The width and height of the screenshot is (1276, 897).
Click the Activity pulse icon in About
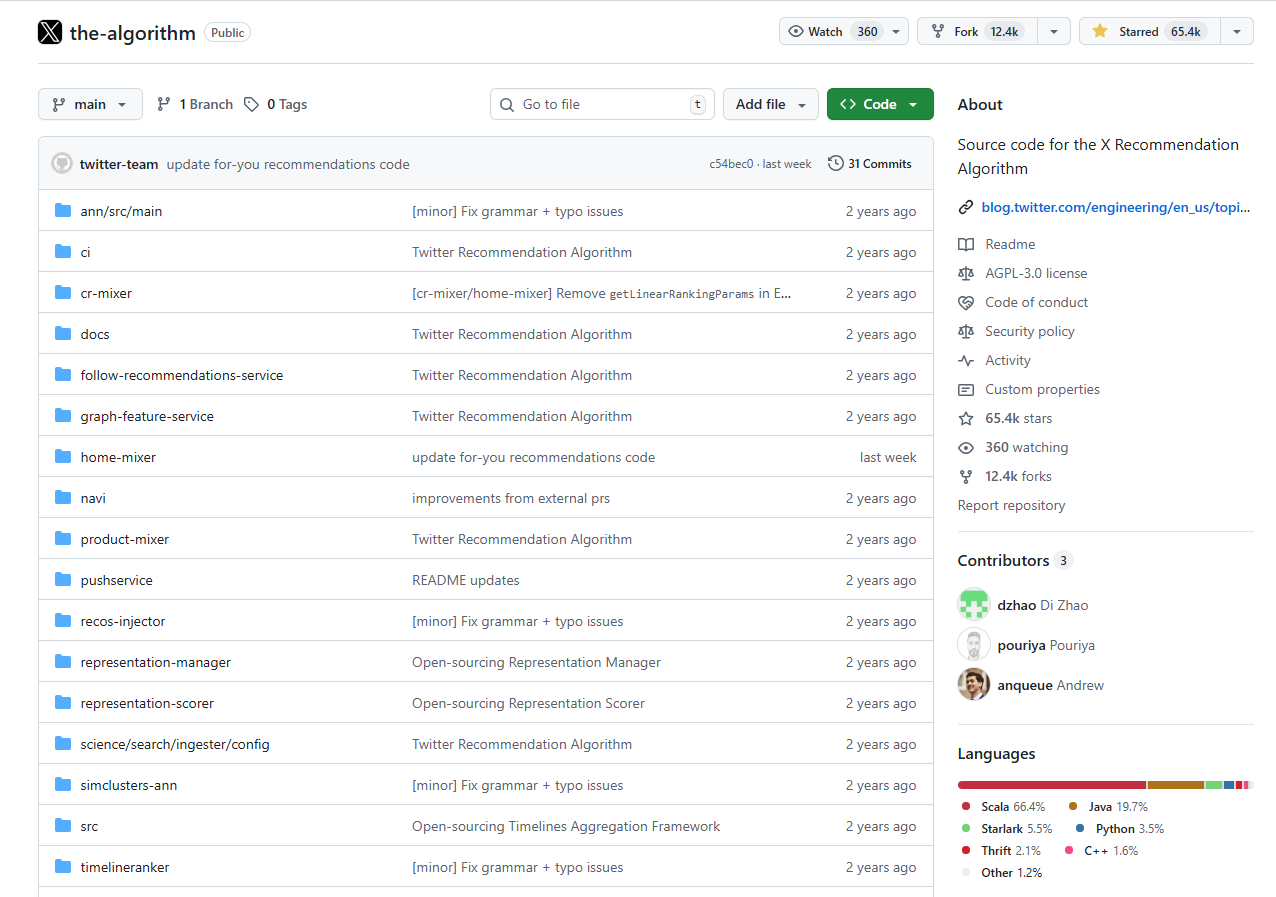[966, 360]
